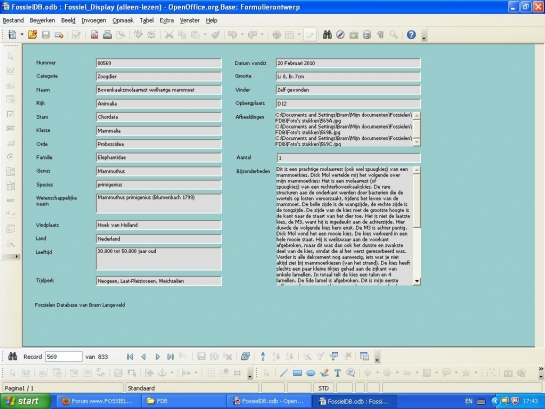The image size is (545, 409).
Task: Click scroll-up arrow of Bijzonderheden text box
Action: pyautogui.click(x=417, y=170)
